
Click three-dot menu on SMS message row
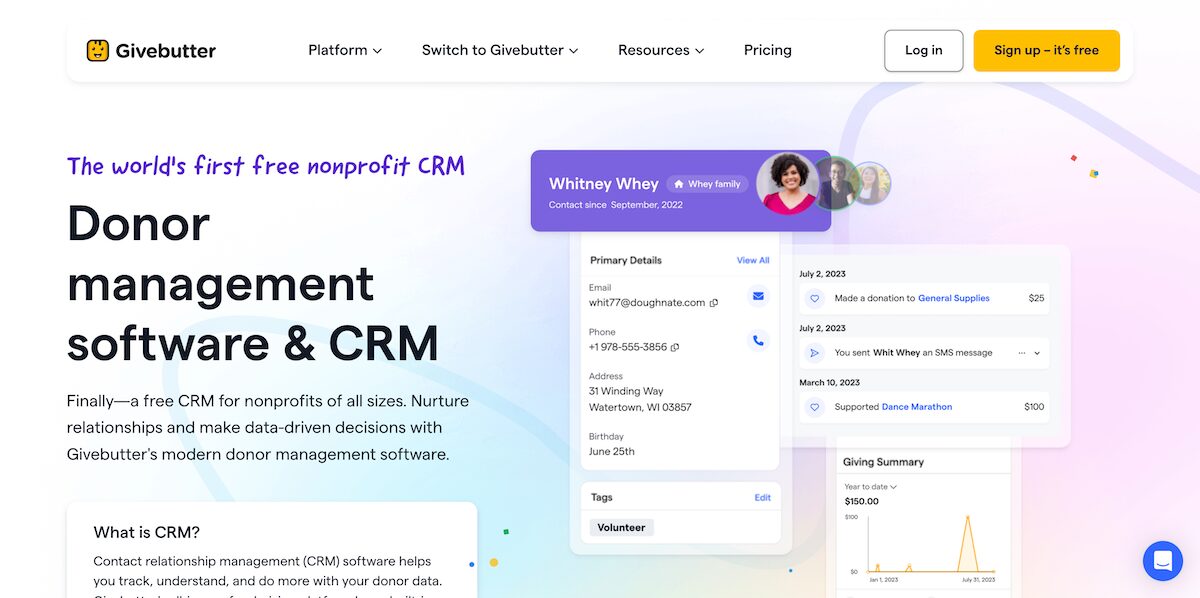pyautogui.click(x=1021, y=353)
